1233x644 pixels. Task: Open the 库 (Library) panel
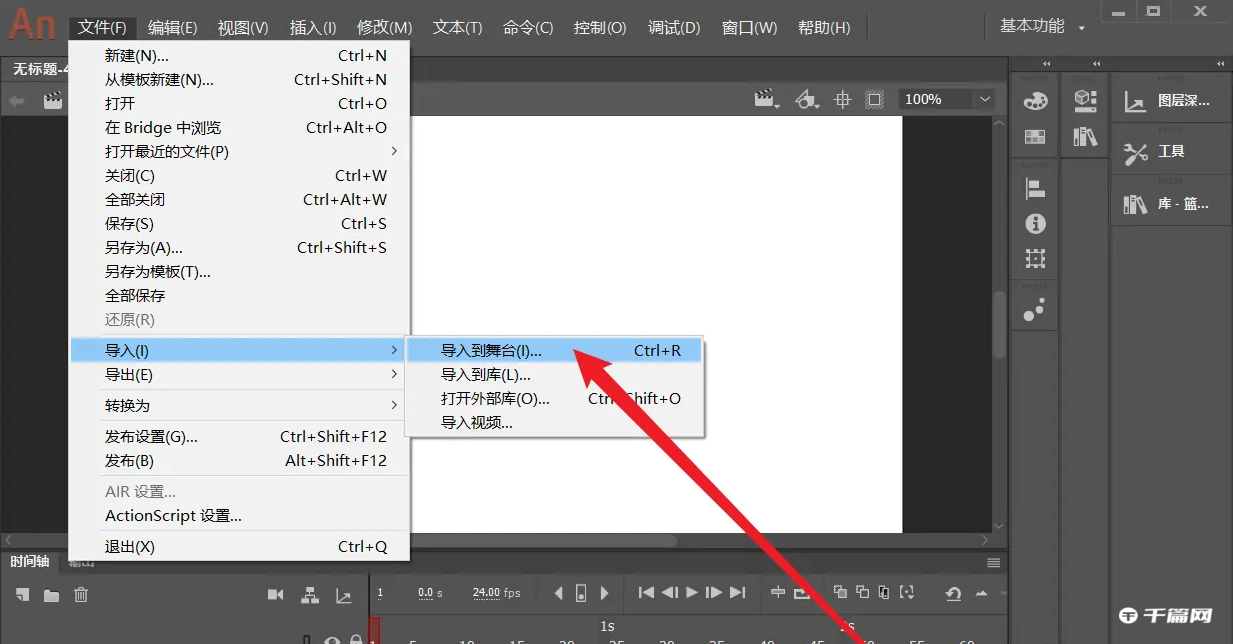(x=1171, y=203)
